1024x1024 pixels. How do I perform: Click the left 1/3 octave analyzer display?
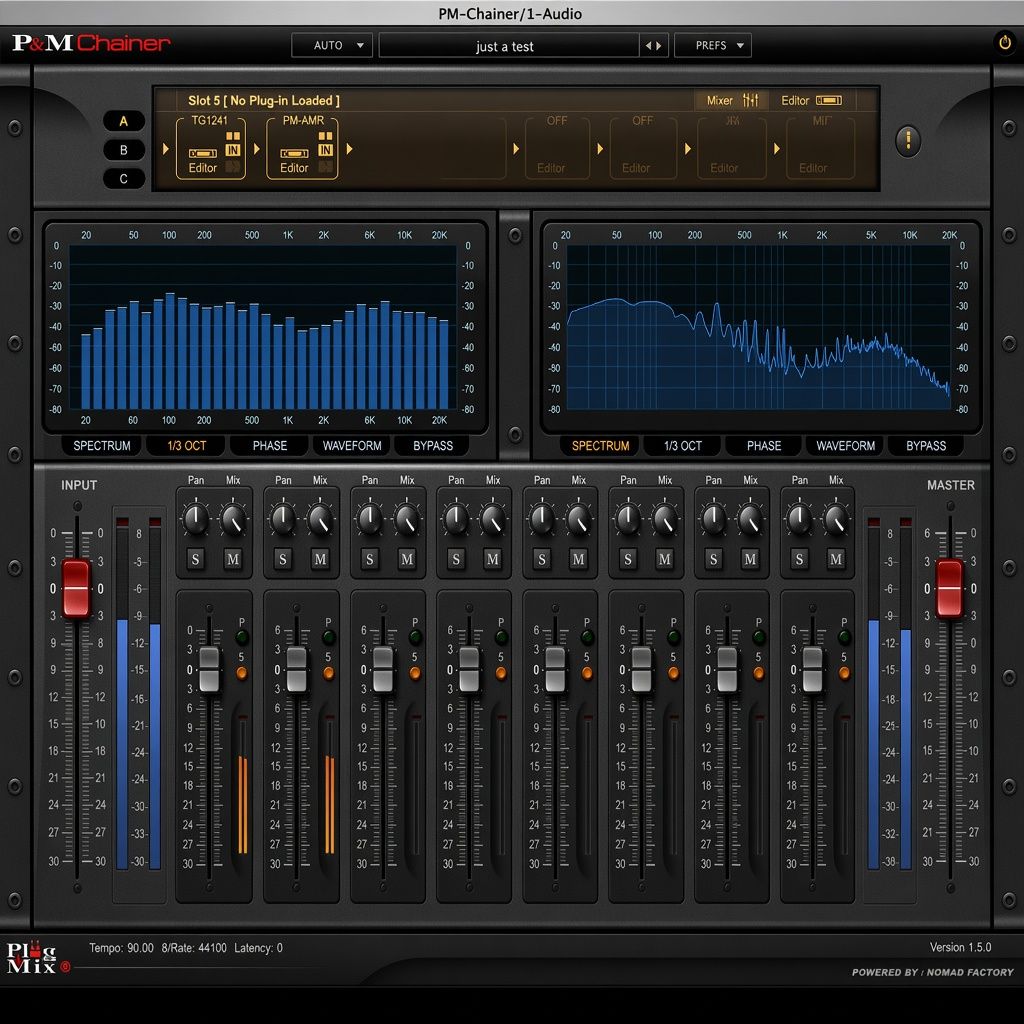point(264,327)
